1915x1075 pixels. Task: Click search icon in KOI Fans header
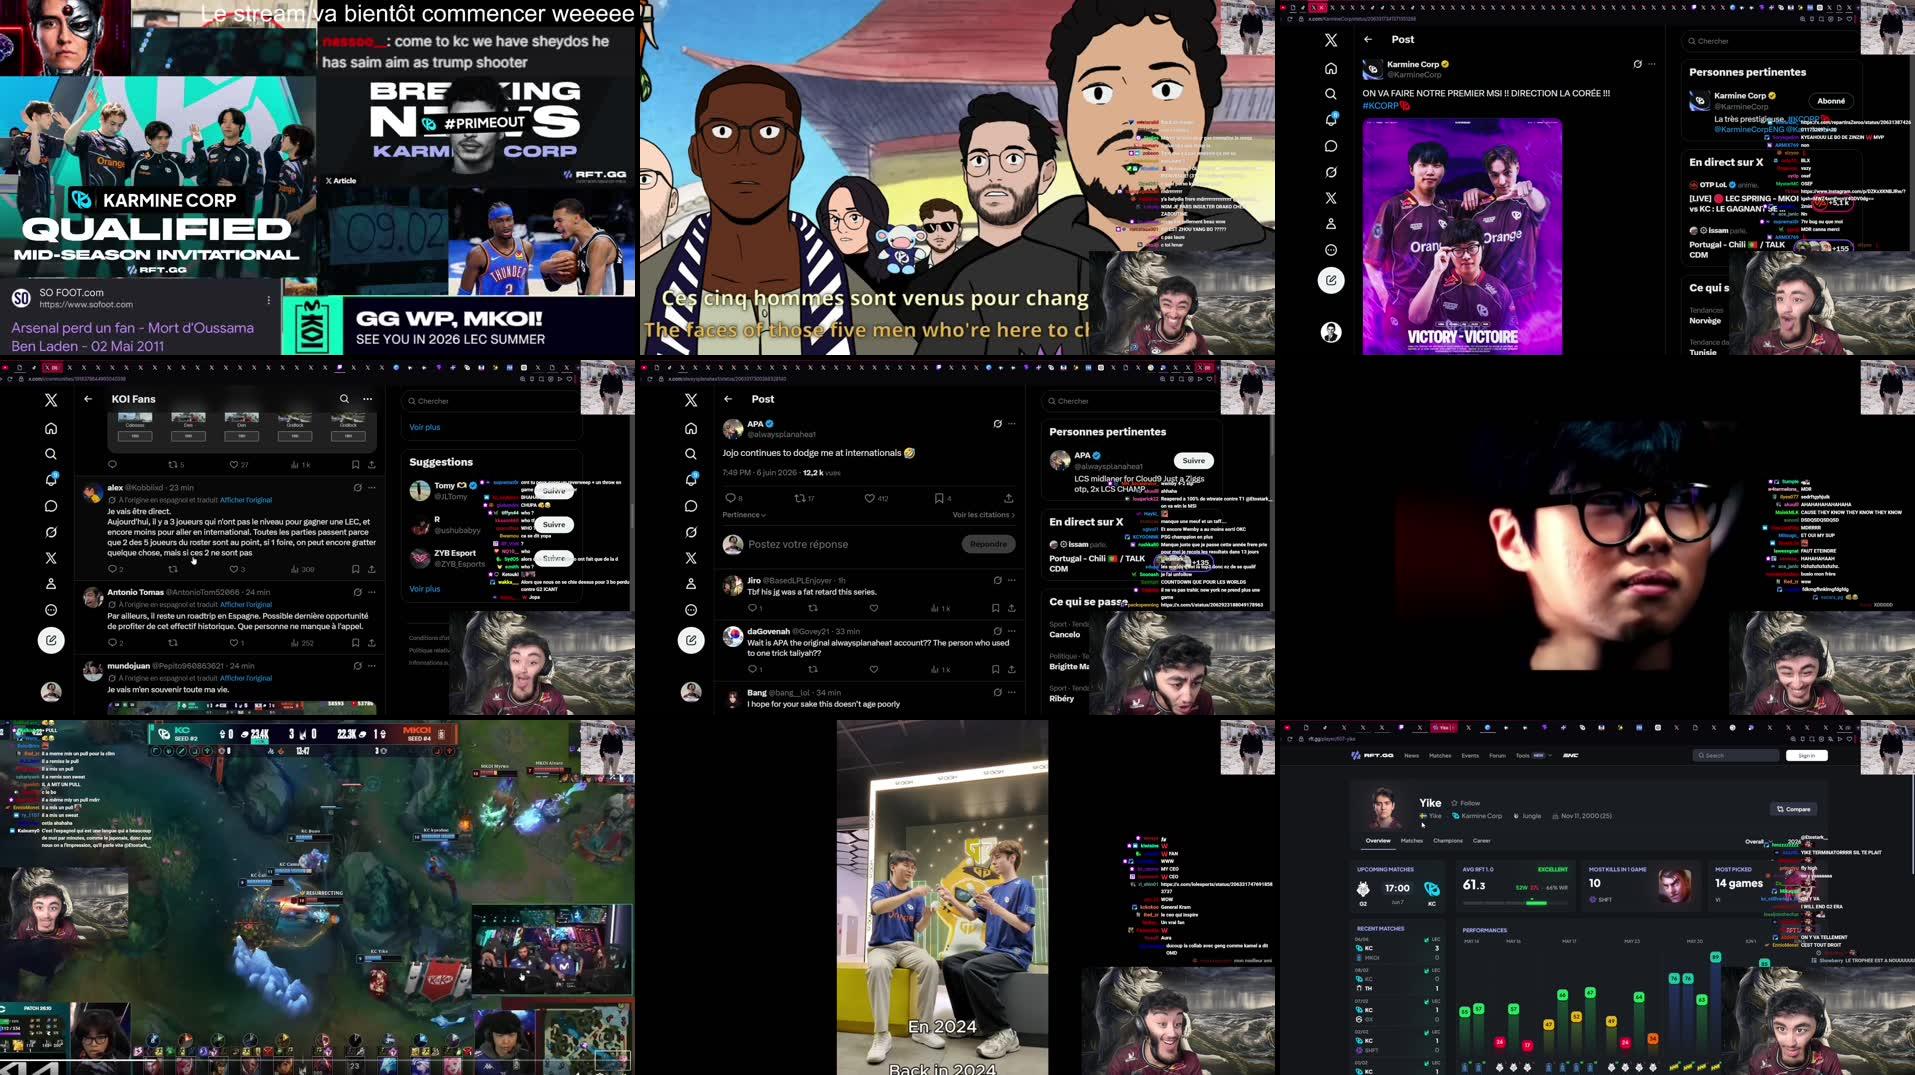[344, 399]
